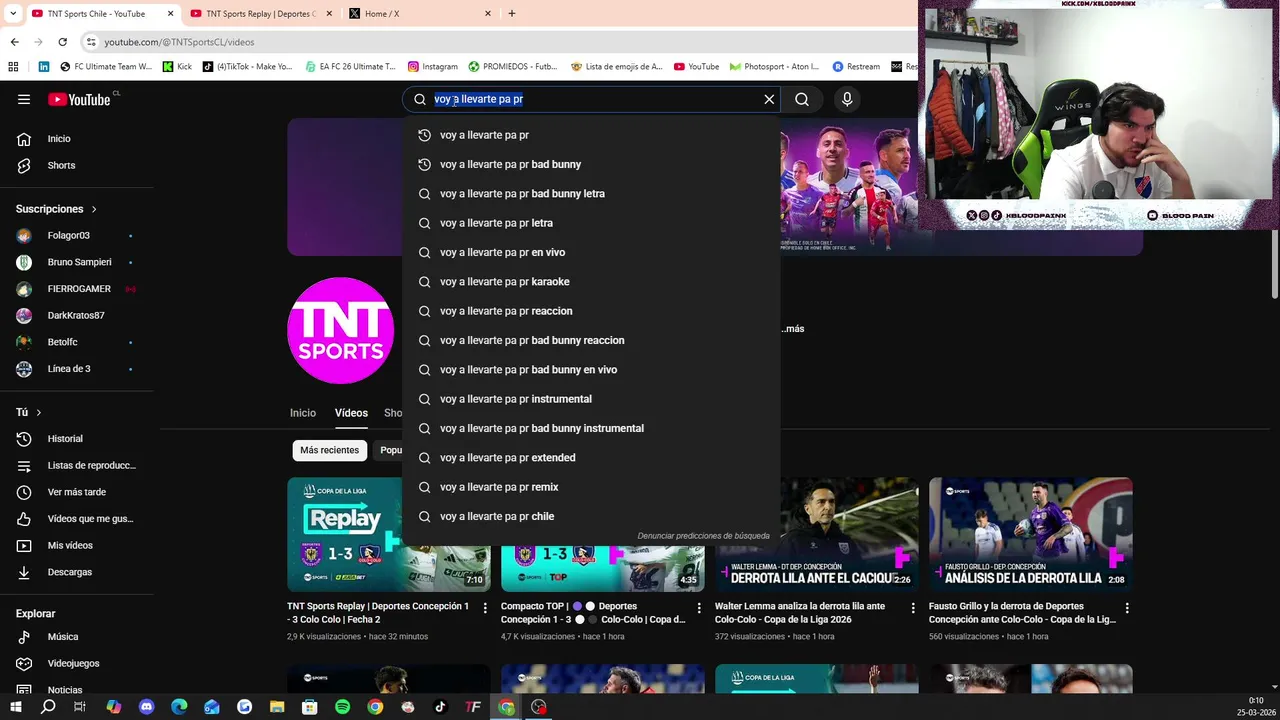The width and height of the screenshot is (1280, 720).
Task: Select suggestion 'bad bunny letra'
Action: (x=591, y=194)
